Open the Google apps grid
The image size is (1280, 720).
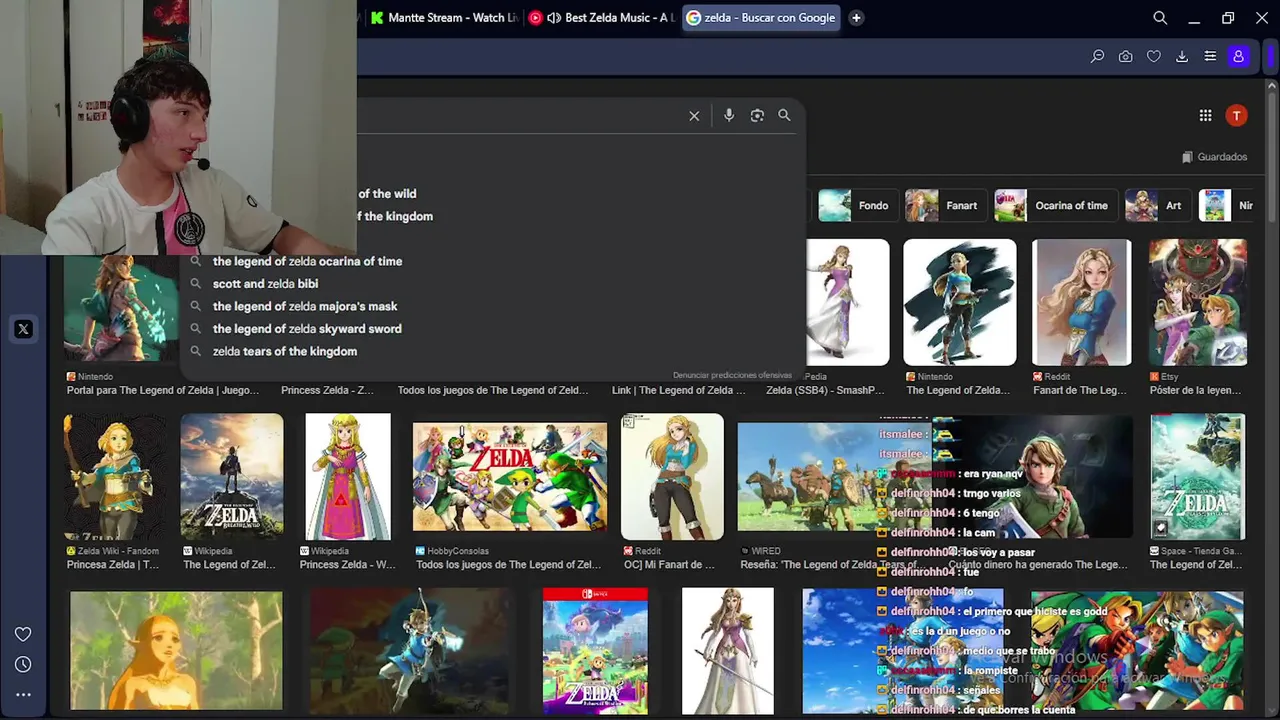(1205, 116)
